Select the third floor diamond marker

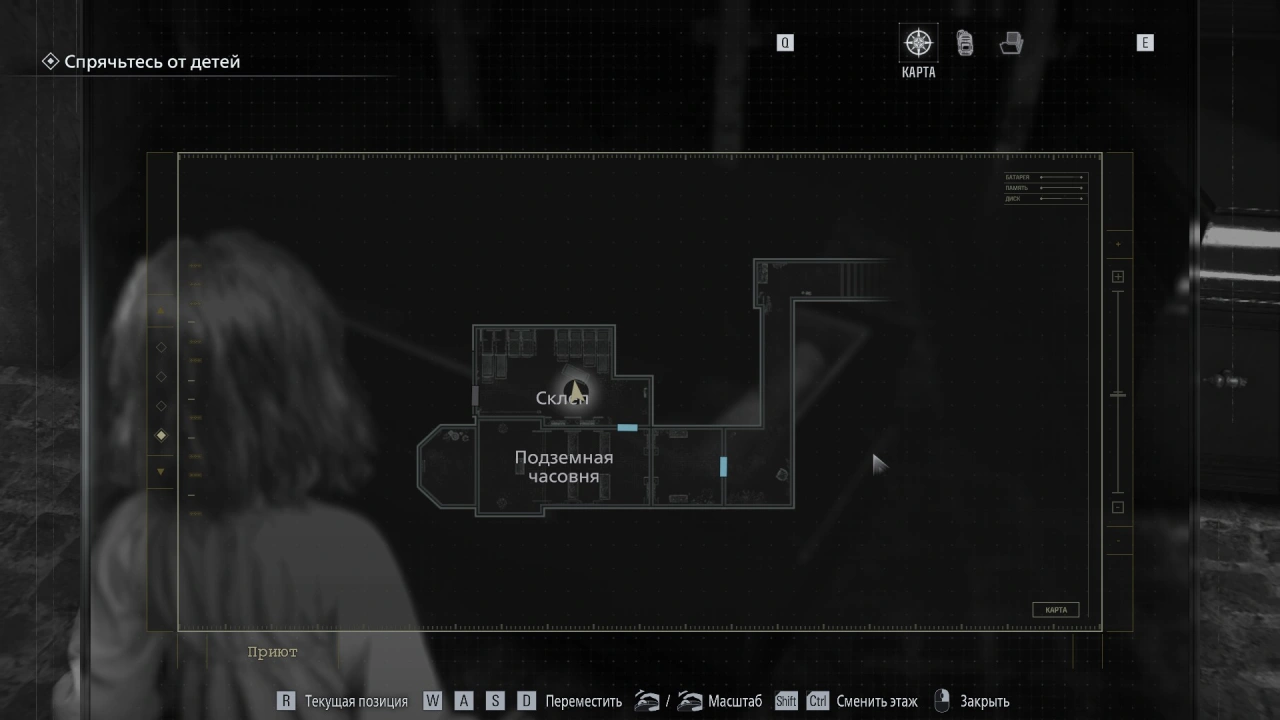(x=161, y=406)
